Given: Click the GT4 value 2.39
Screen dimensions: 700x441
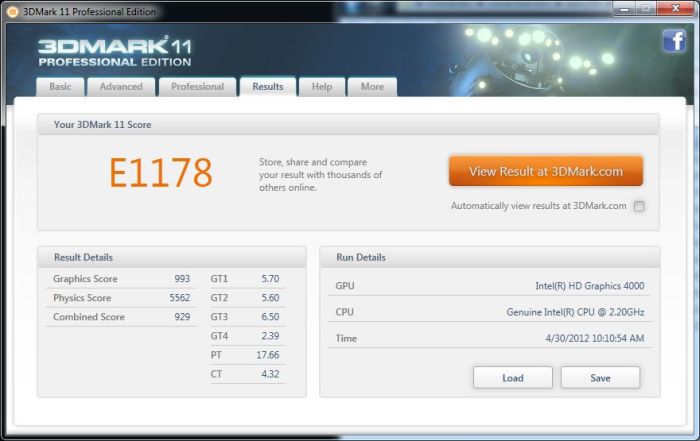Looking at the screenshot, I should tap(270, 336).
